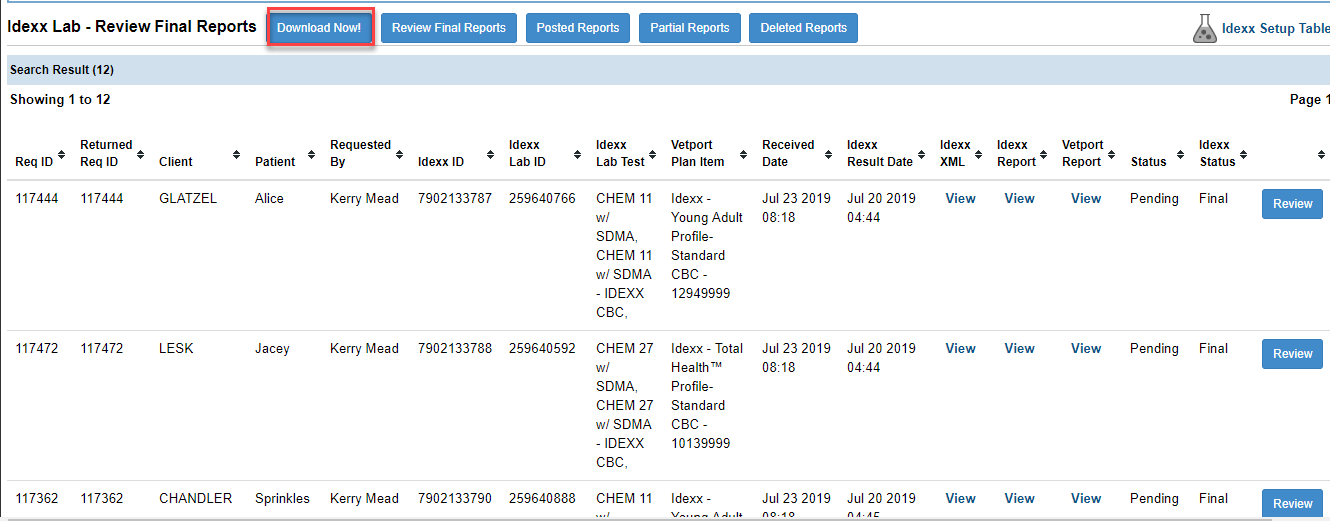The image size is (1330, 521).
Task: Click Idexx ID 7902133787
Action: (455, 199)
